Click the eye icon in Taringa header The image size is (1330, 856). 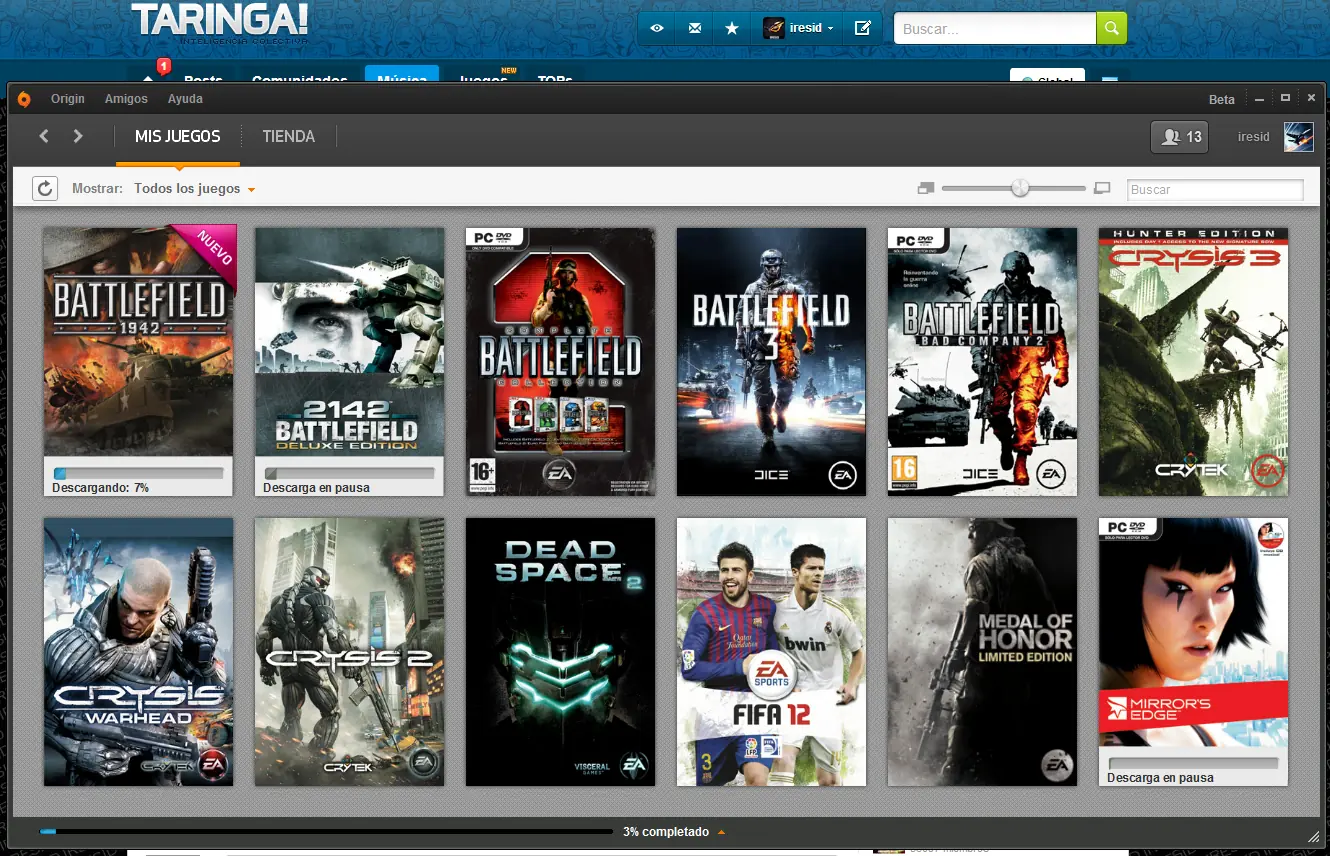pyautogui.click(x=657, y=28)
